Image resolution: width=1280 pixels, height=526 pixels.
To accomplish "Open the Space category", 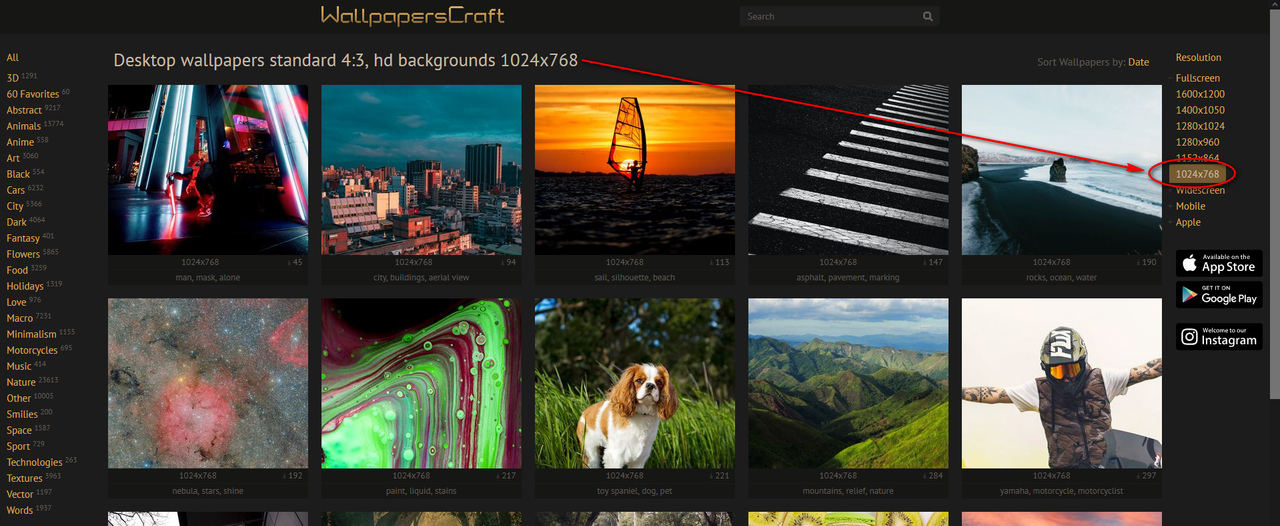I will pos(19,430).
